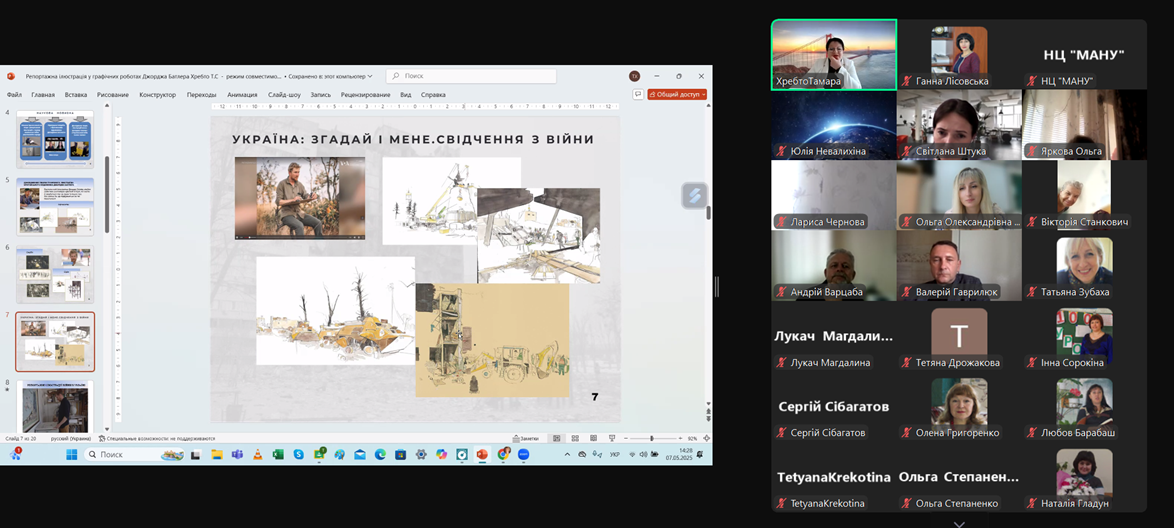Screen dimensions: 1174x528
Task: Select slide 5 thumbnail
Action: pos(55,207)
